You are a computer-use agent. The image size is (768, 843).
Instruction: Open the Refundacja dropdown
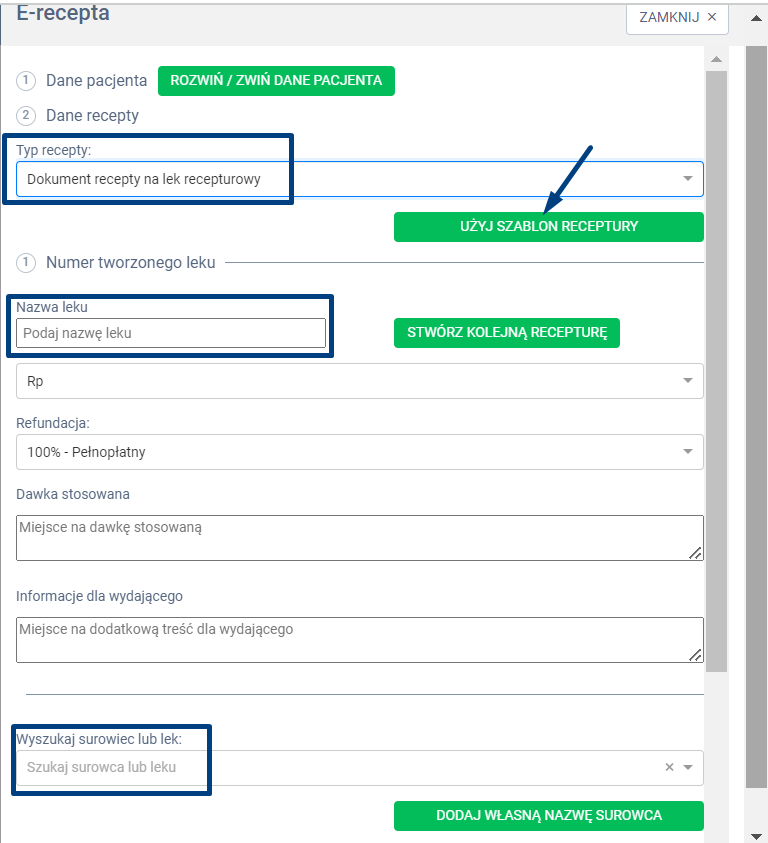point(687,452)
